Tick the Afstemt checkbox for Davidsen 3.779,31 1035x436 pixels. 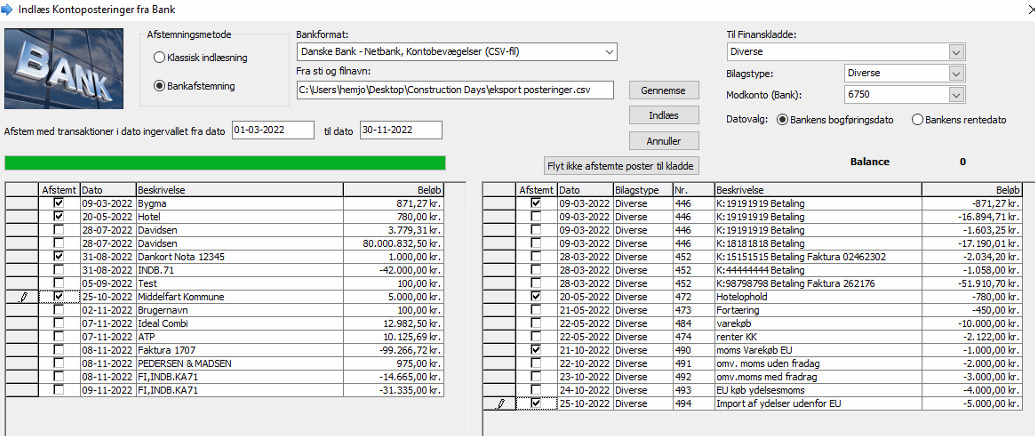[59, 230]
